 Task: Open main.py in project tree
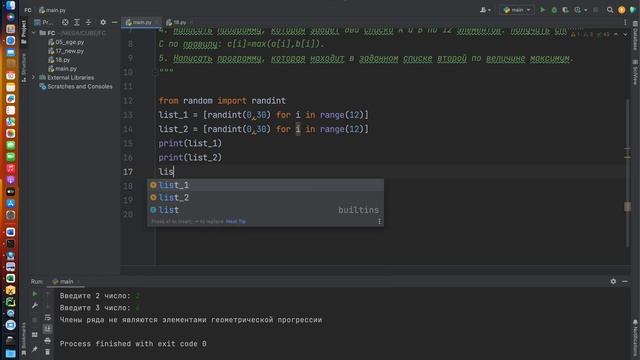[x=62, y=69]
